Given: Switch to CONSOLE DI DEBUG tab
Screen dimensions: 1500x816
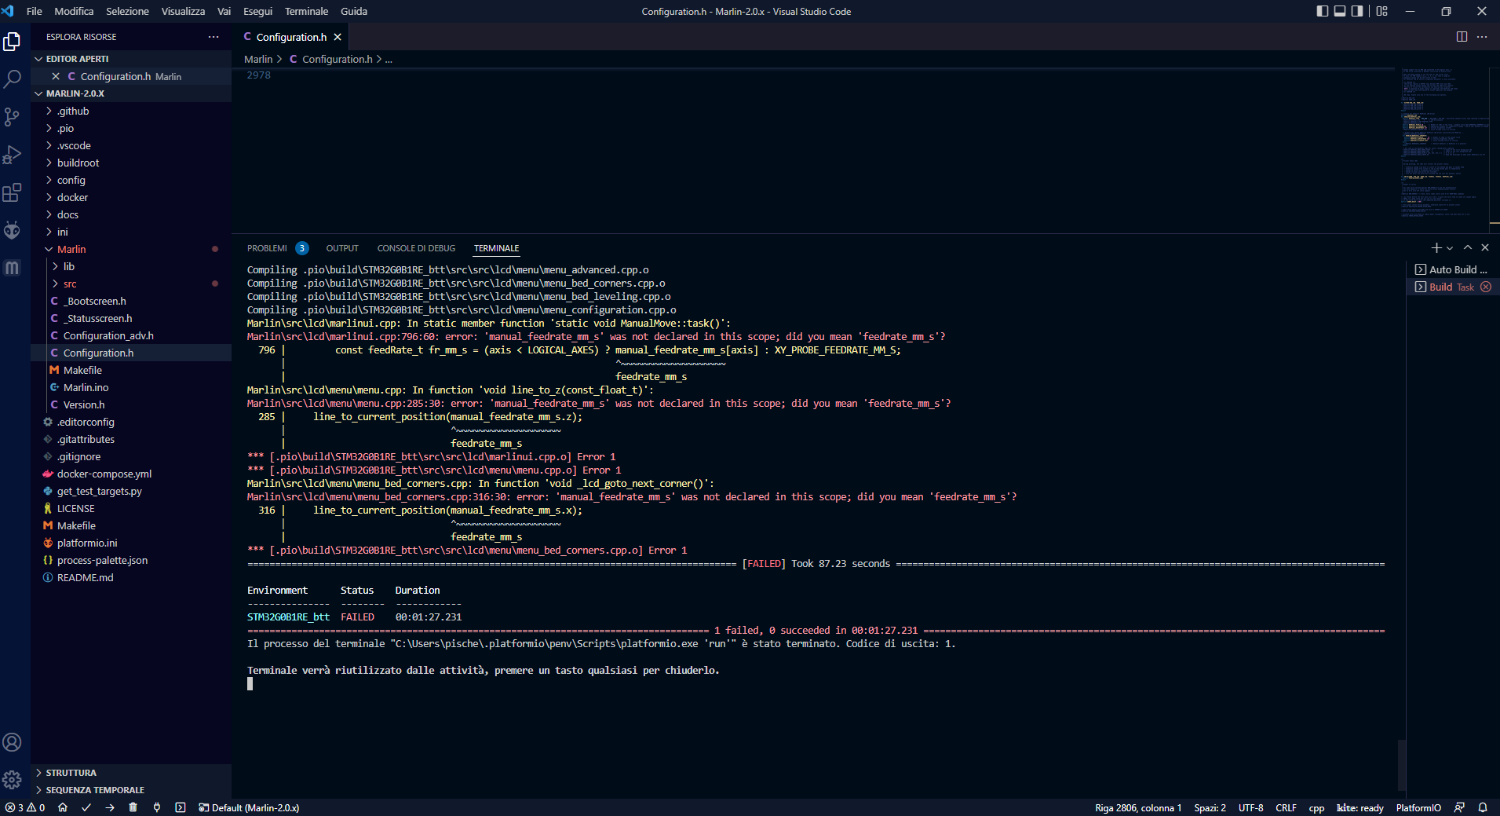Looking at the screenshot, I should (x=416, y=248).
